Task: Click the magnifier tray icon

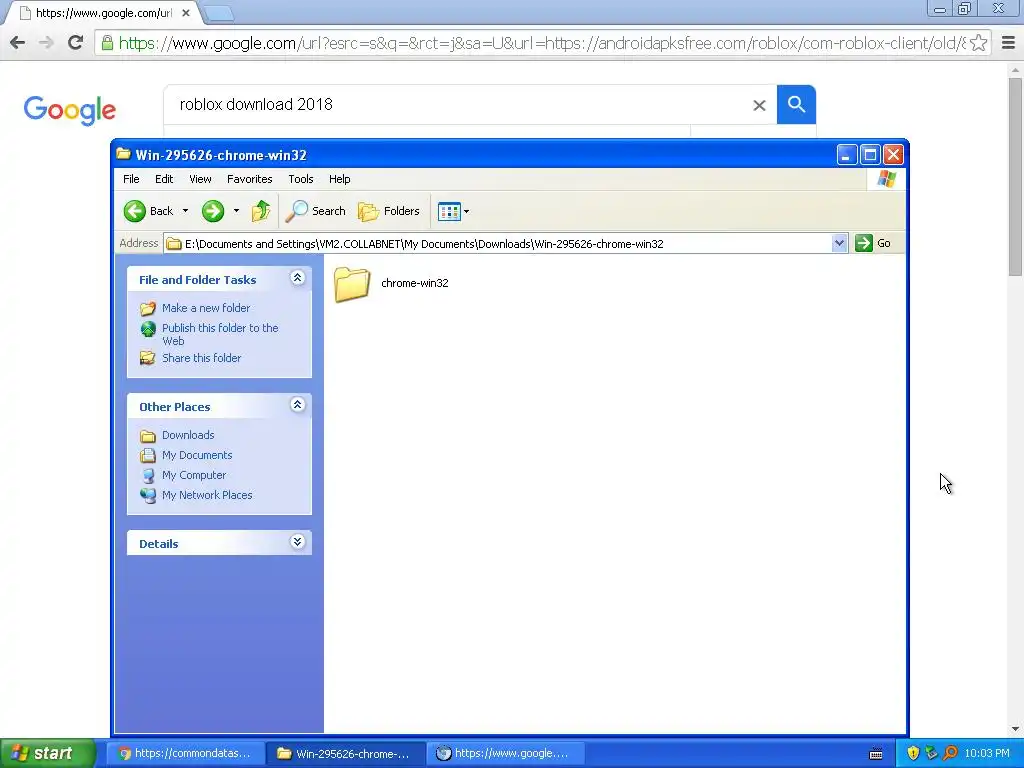Action: click(x=950, y=753)
